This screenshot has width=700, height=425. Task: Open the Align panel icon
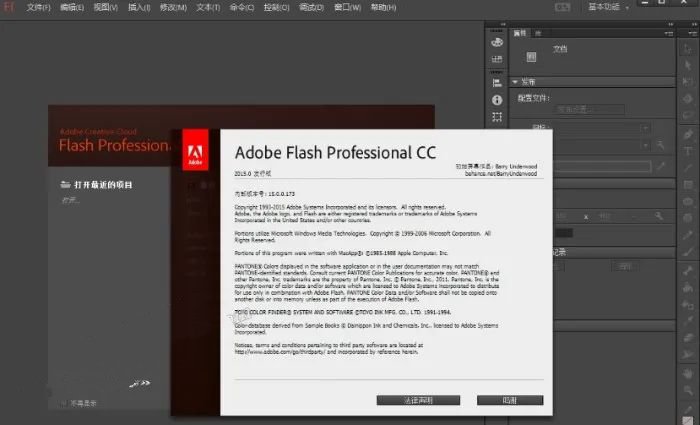(497, 83)
